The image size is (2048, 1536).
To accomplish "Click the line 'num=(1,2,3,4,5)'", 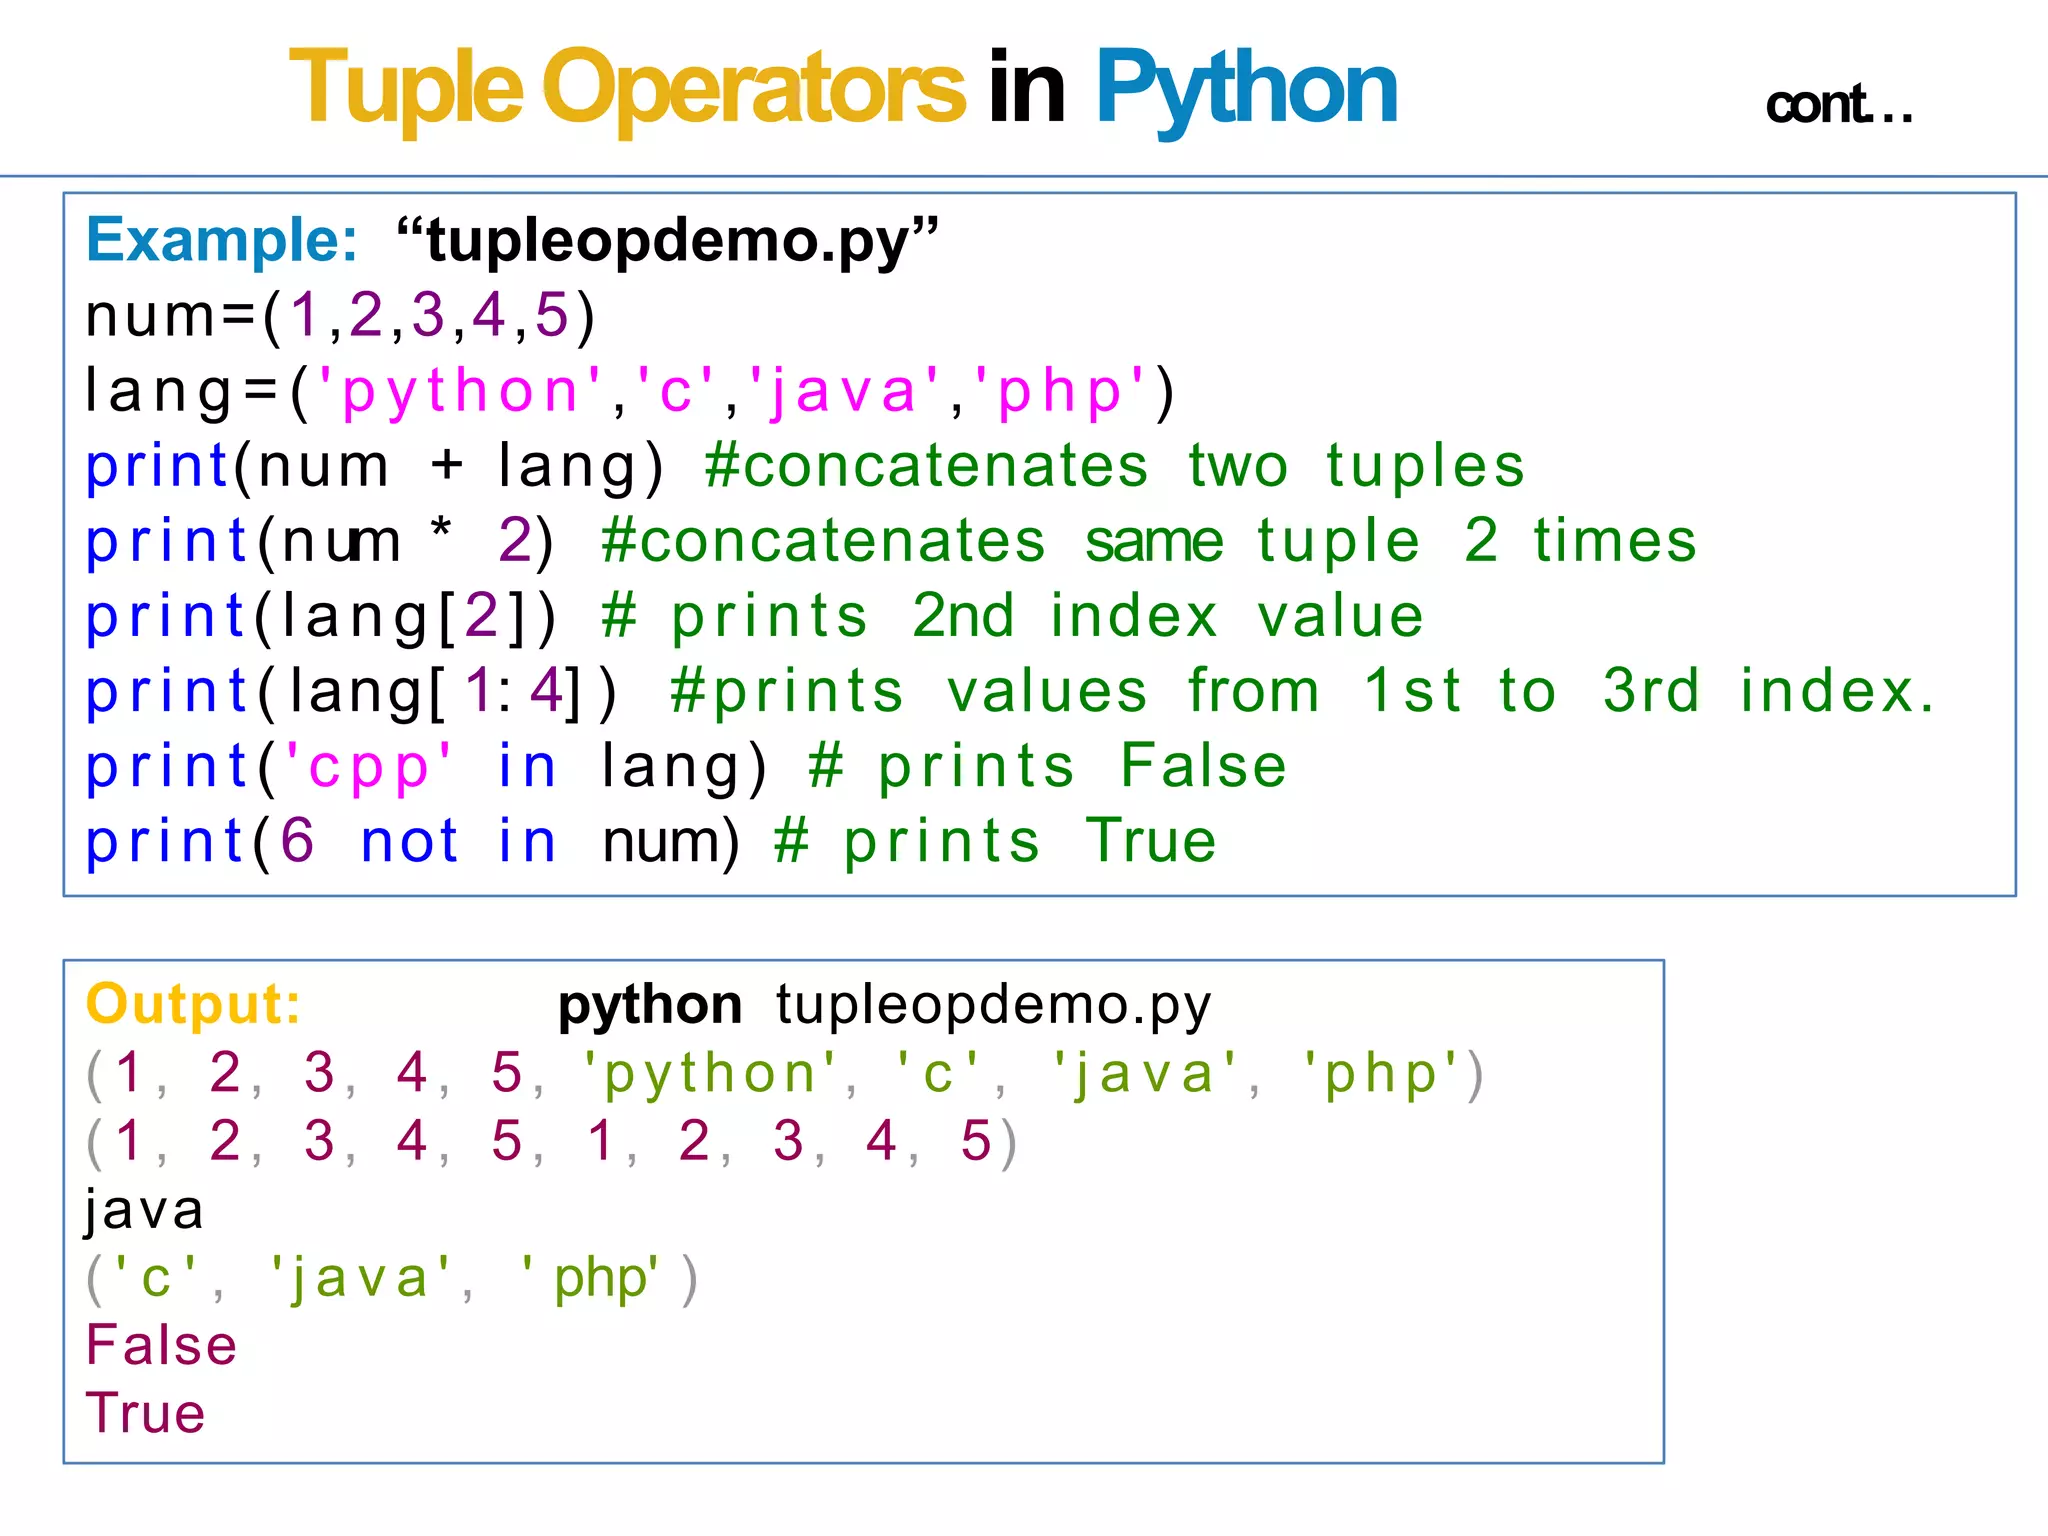I will coord(341,317).
